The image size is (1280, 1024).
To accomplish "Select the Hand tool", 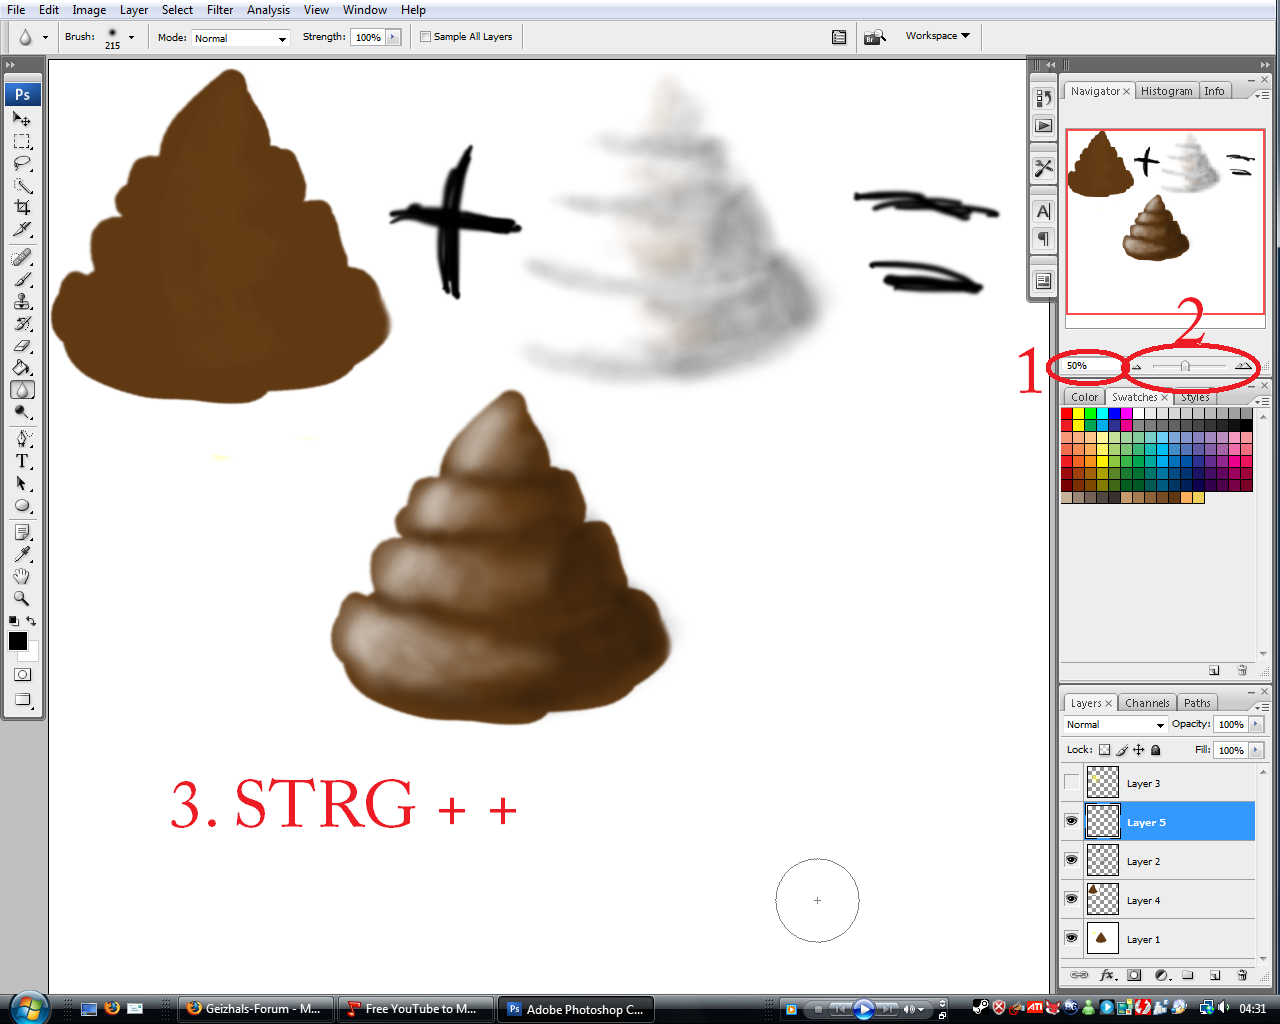I will 22,576.
